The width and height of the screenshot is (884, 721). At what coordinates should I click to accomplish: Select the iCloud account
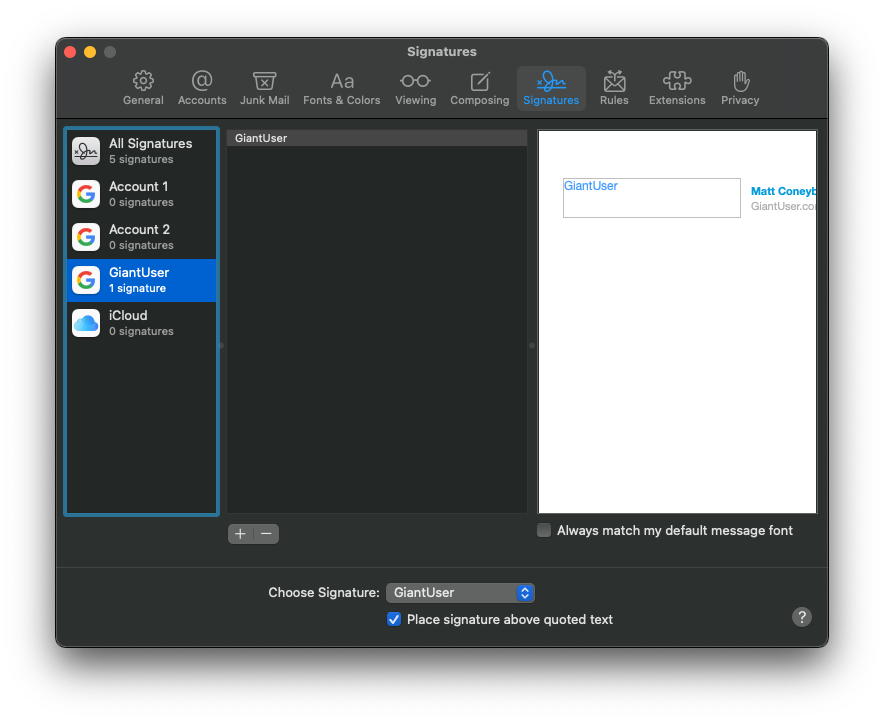click(141, 323)
